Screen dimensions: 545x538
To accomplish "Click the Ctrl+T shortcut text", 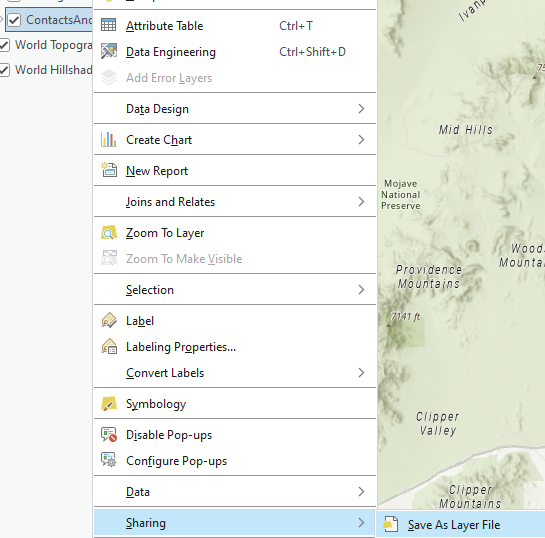I will coord(296,26).
